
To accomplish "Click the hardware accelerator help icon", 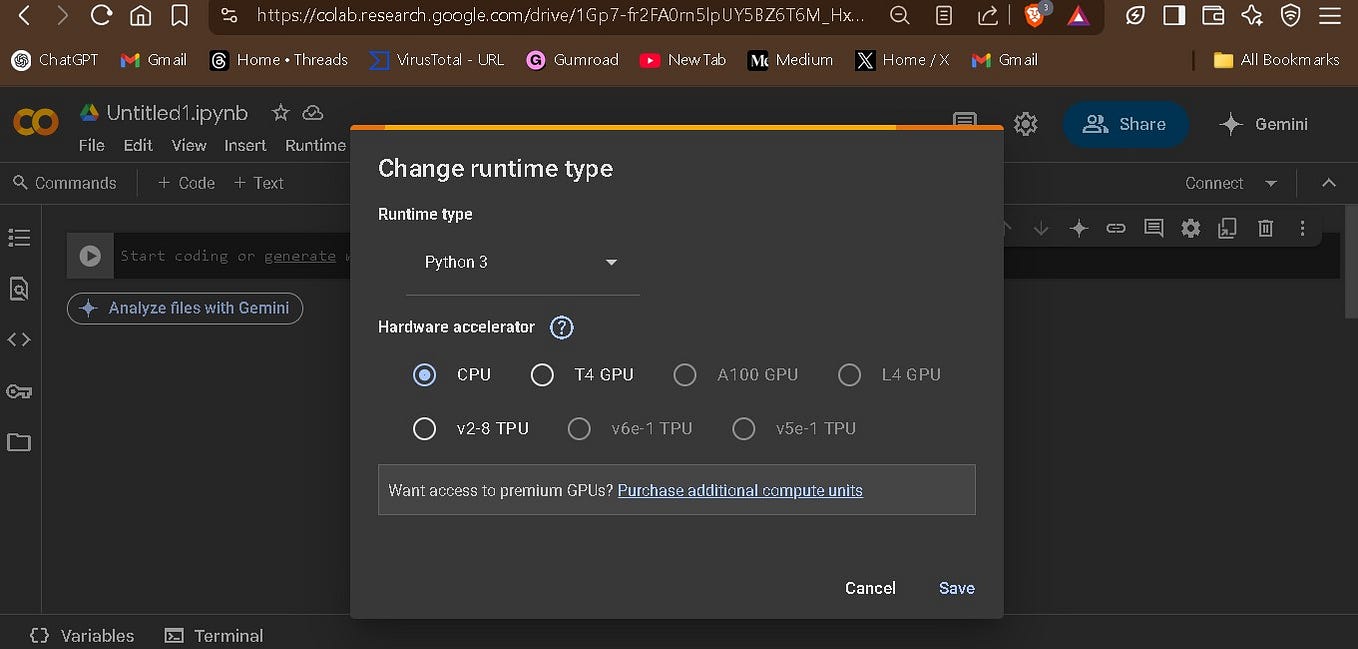I will tap(562, 327).
